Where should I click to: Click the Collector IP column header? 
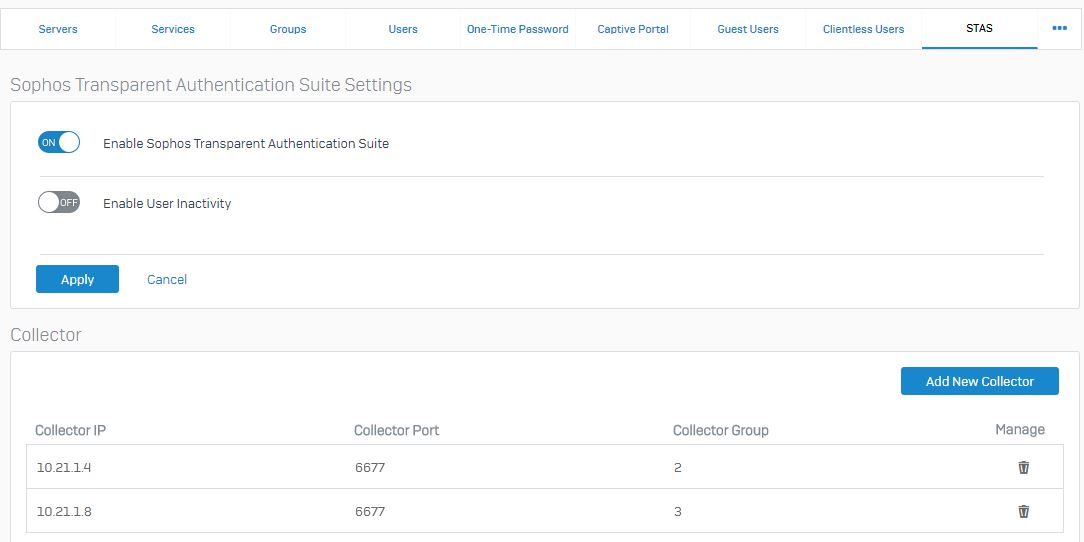point(71,430)
